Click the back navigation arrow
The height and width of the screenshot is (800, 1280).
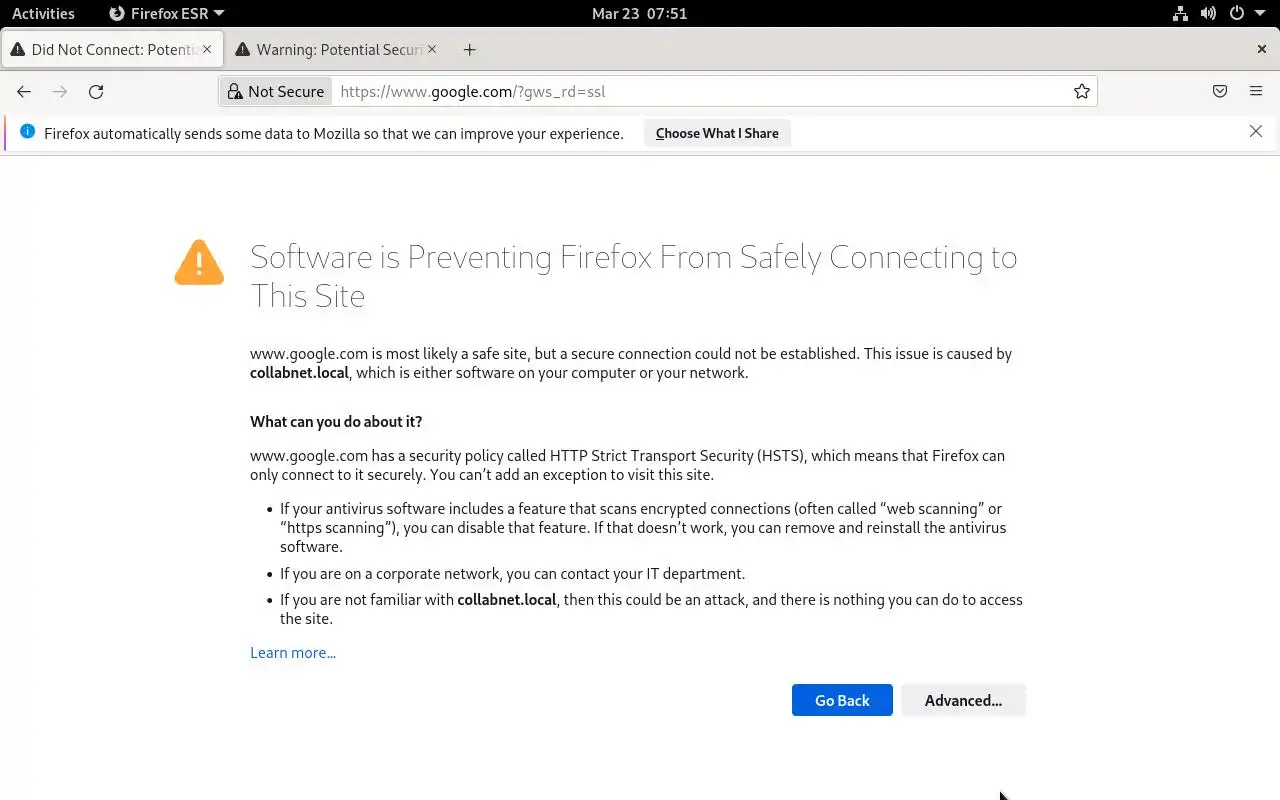click(24, 92)
